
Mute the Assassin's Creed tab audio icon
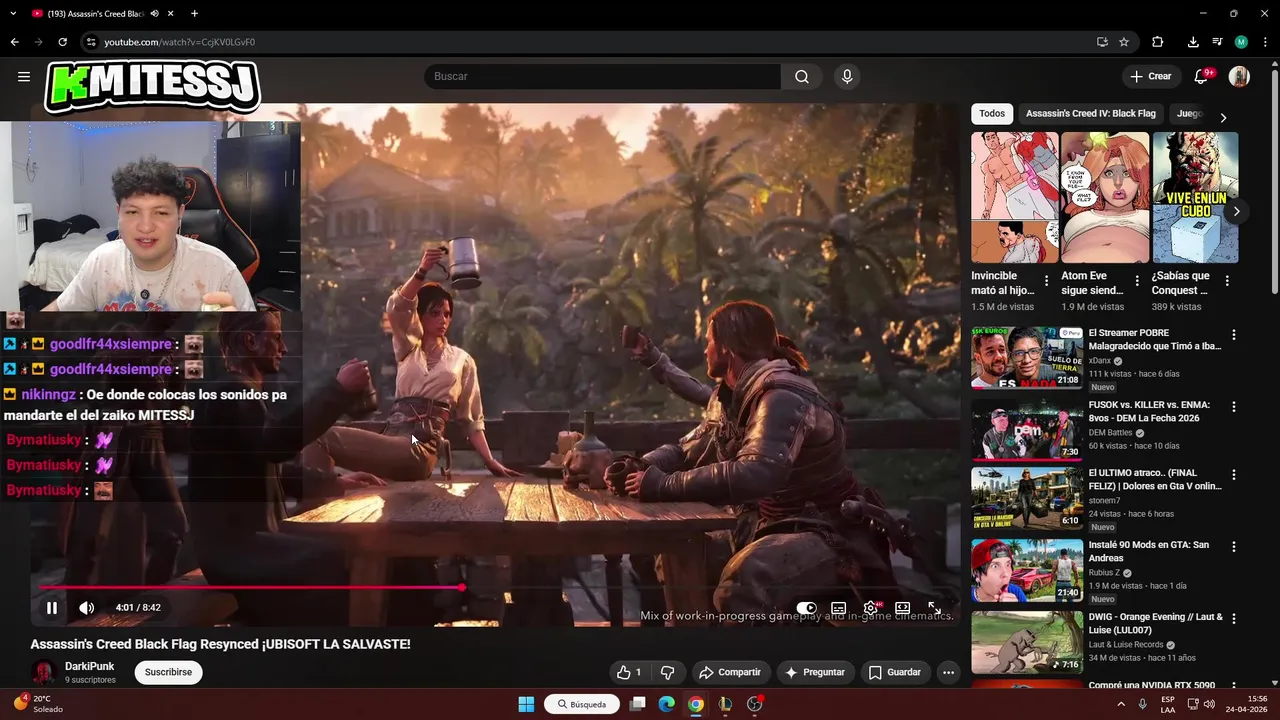coord(154,14)
